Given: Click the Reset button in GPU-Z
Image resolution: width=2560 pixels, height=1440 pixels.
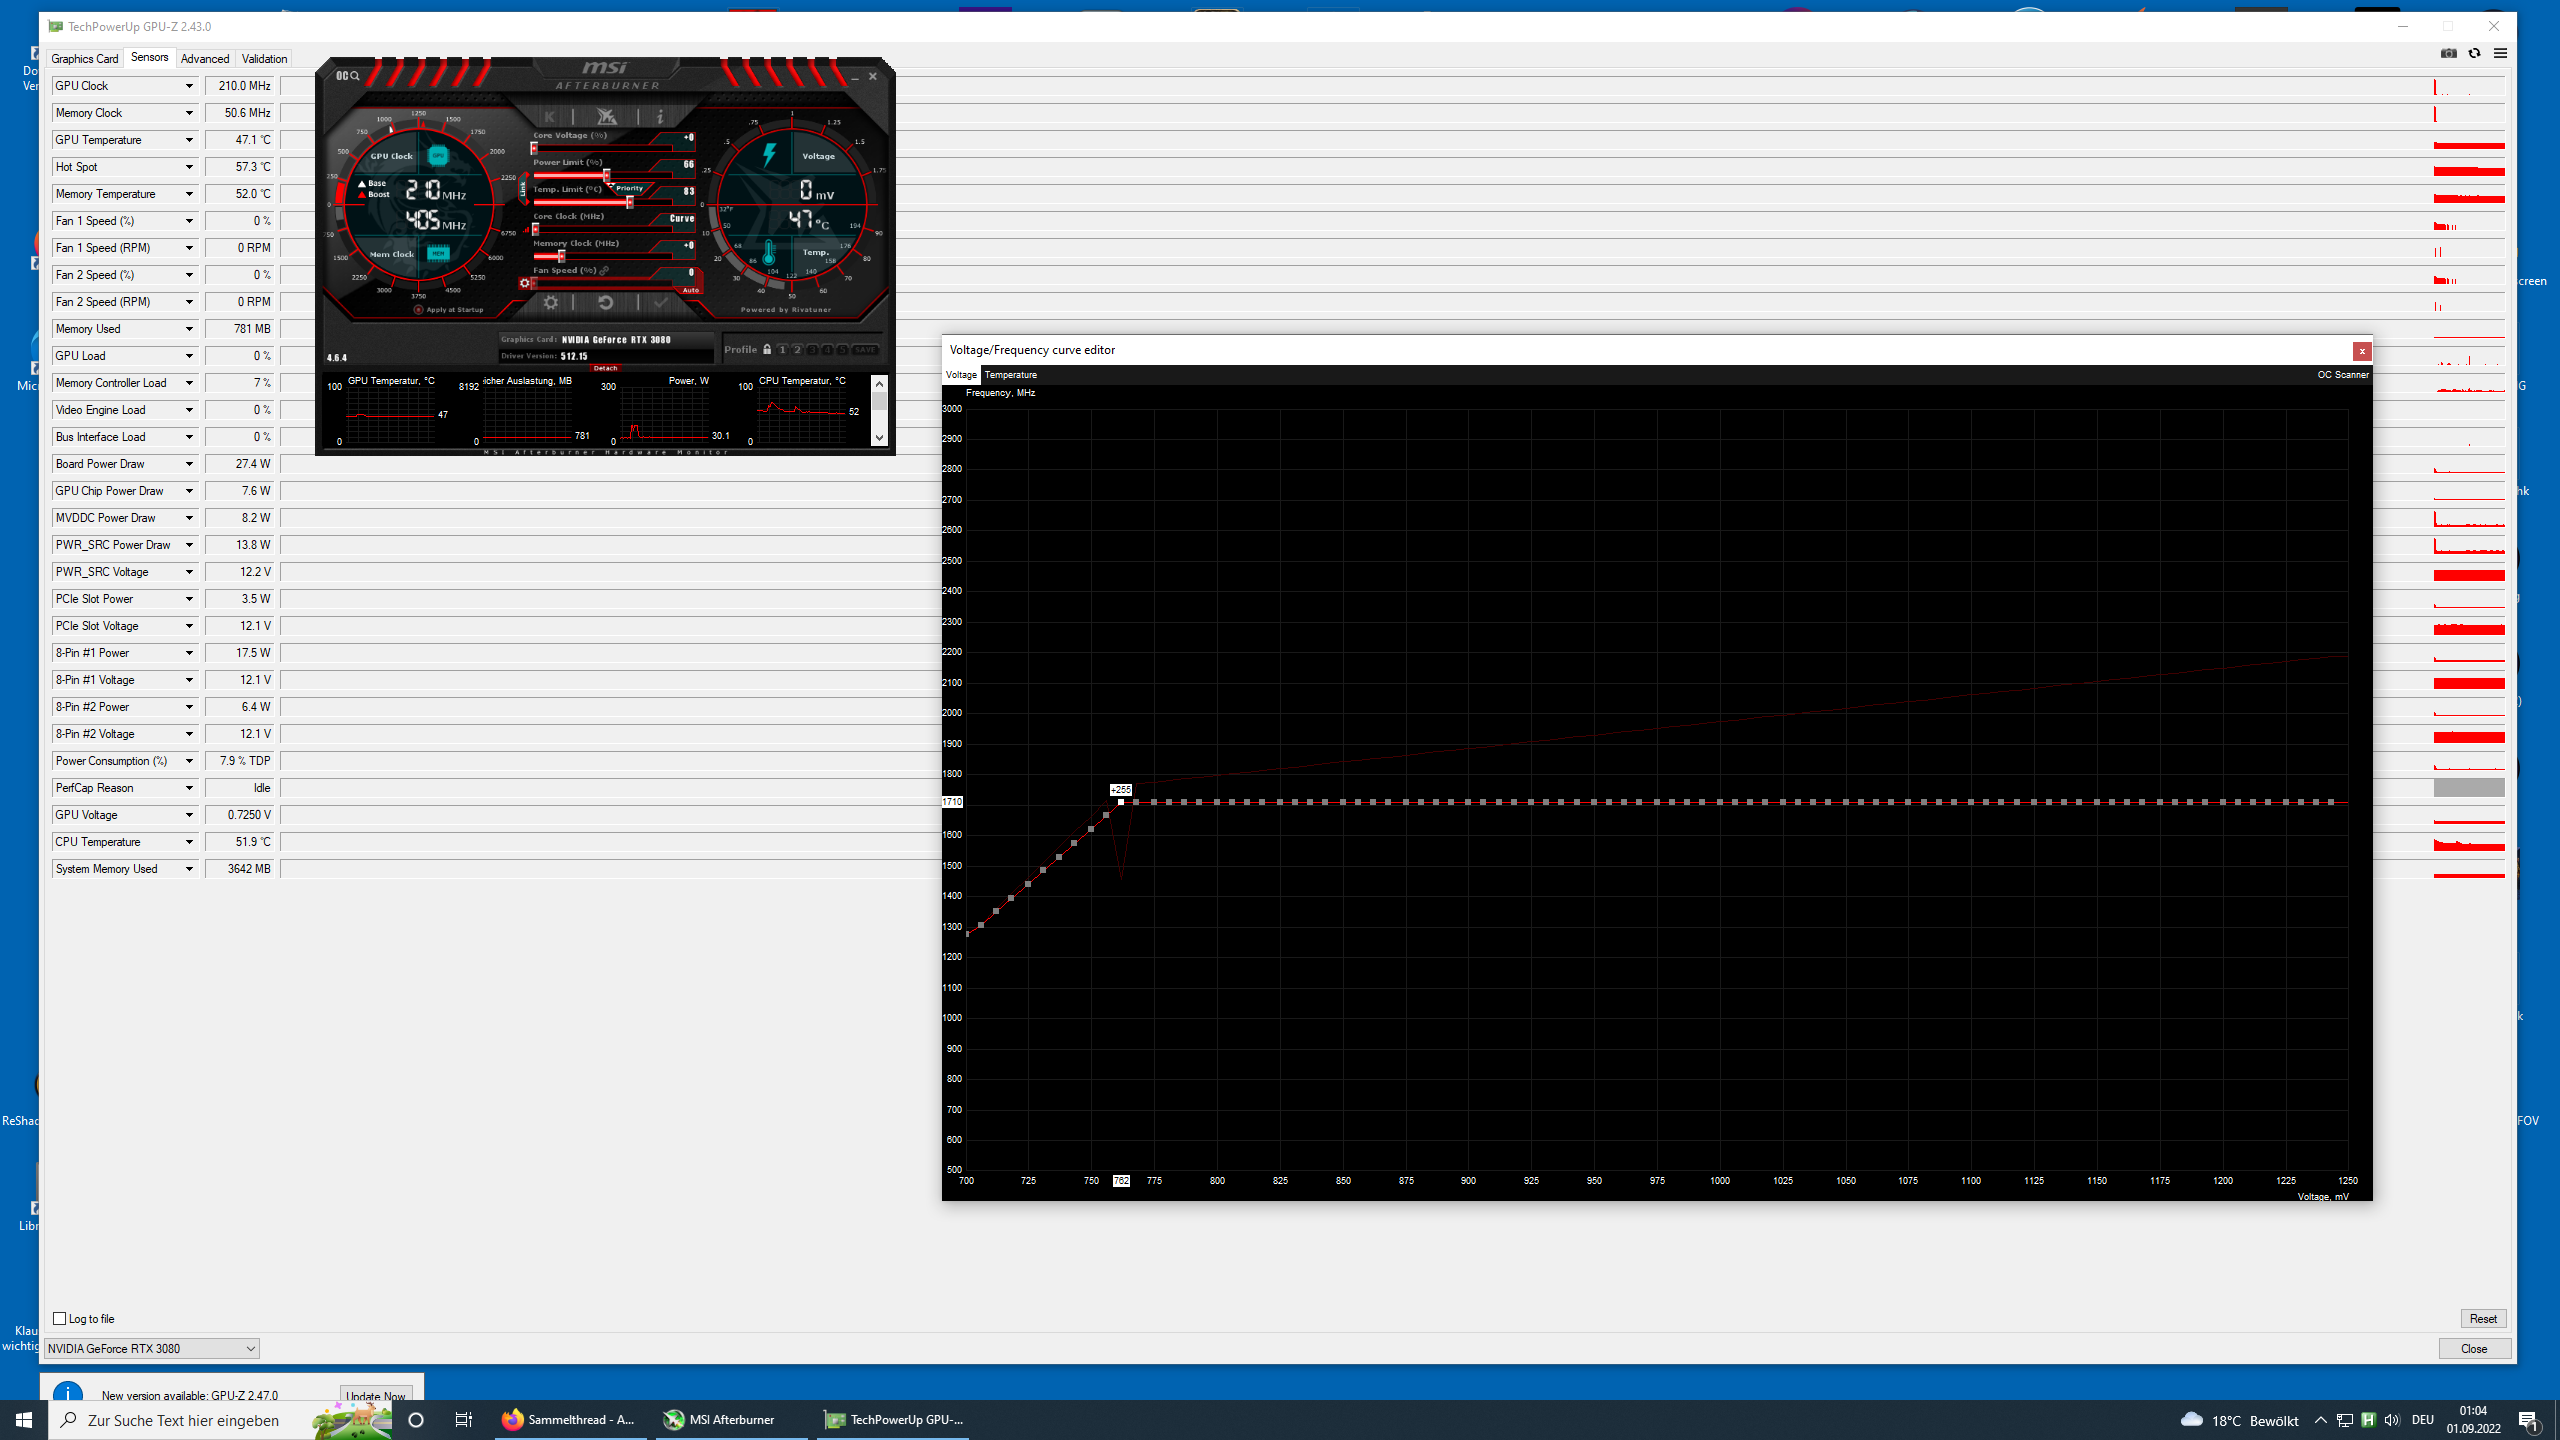Looking at the screenshot, I should (x=2482, y=1318).
